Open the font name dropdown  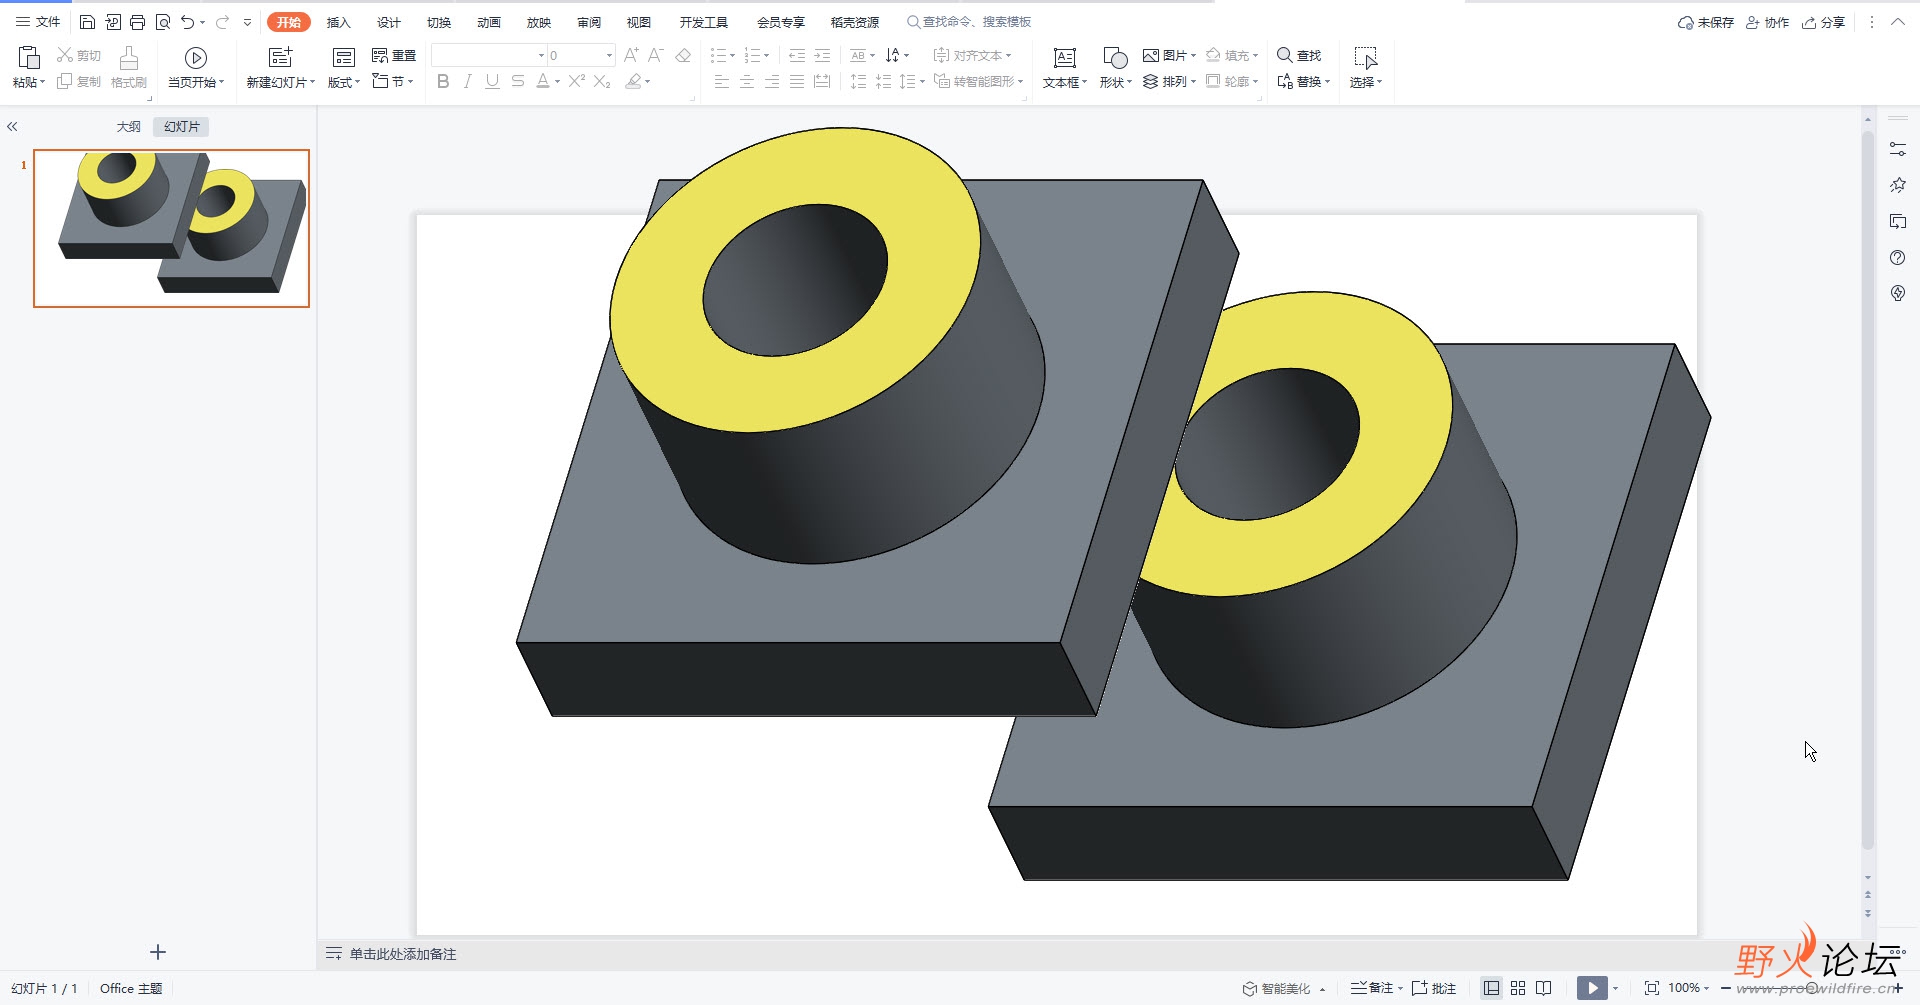coord(541,55)
